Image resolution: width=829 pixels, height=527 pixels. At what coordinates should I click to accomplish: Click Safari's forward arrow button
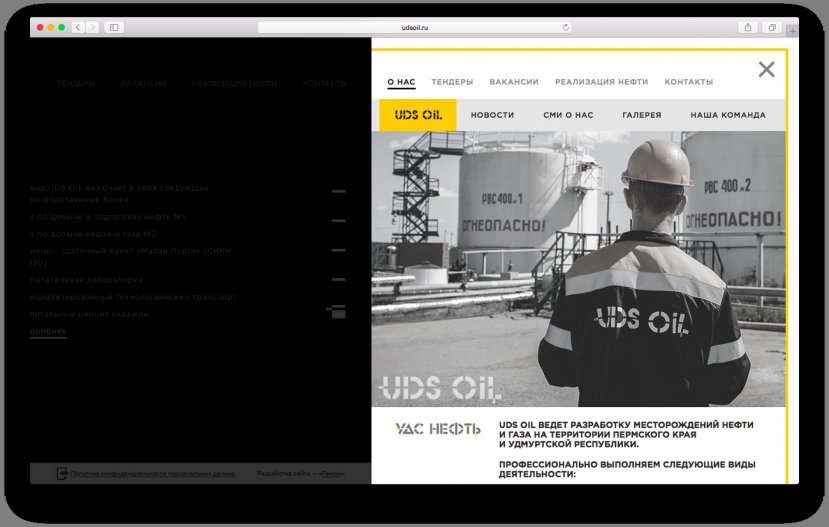[93, 27]
